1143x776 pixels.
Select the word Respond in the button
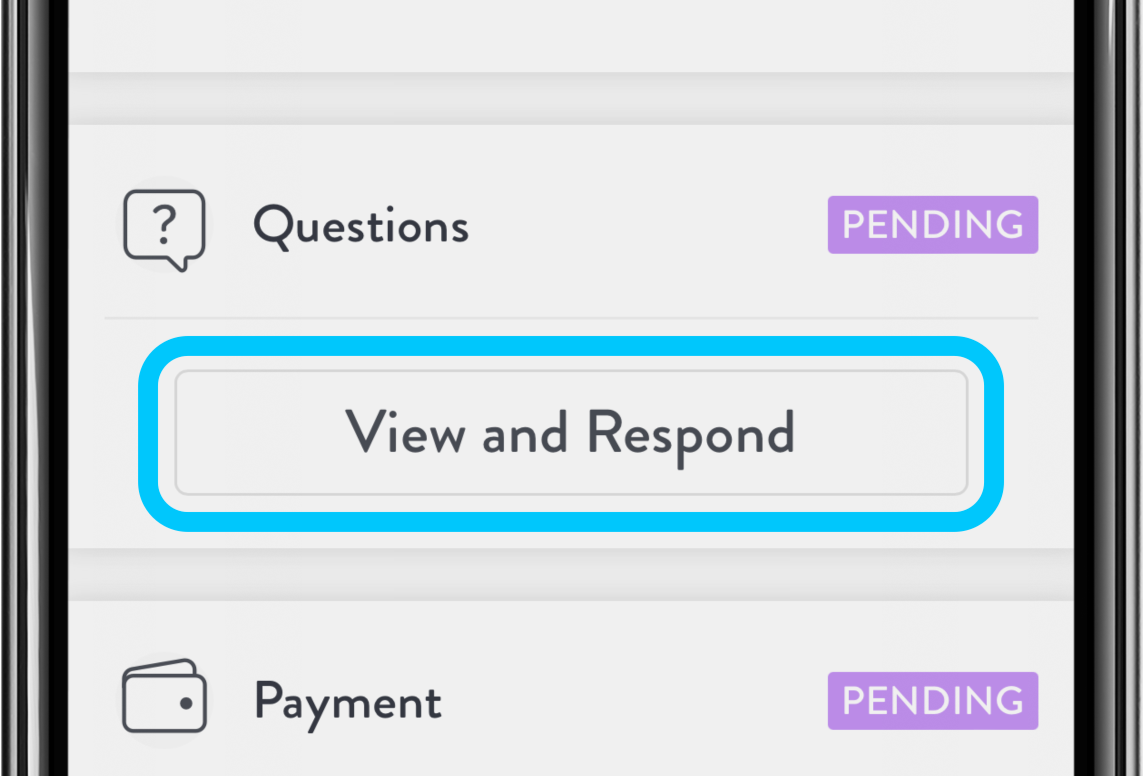coord(690,435)
